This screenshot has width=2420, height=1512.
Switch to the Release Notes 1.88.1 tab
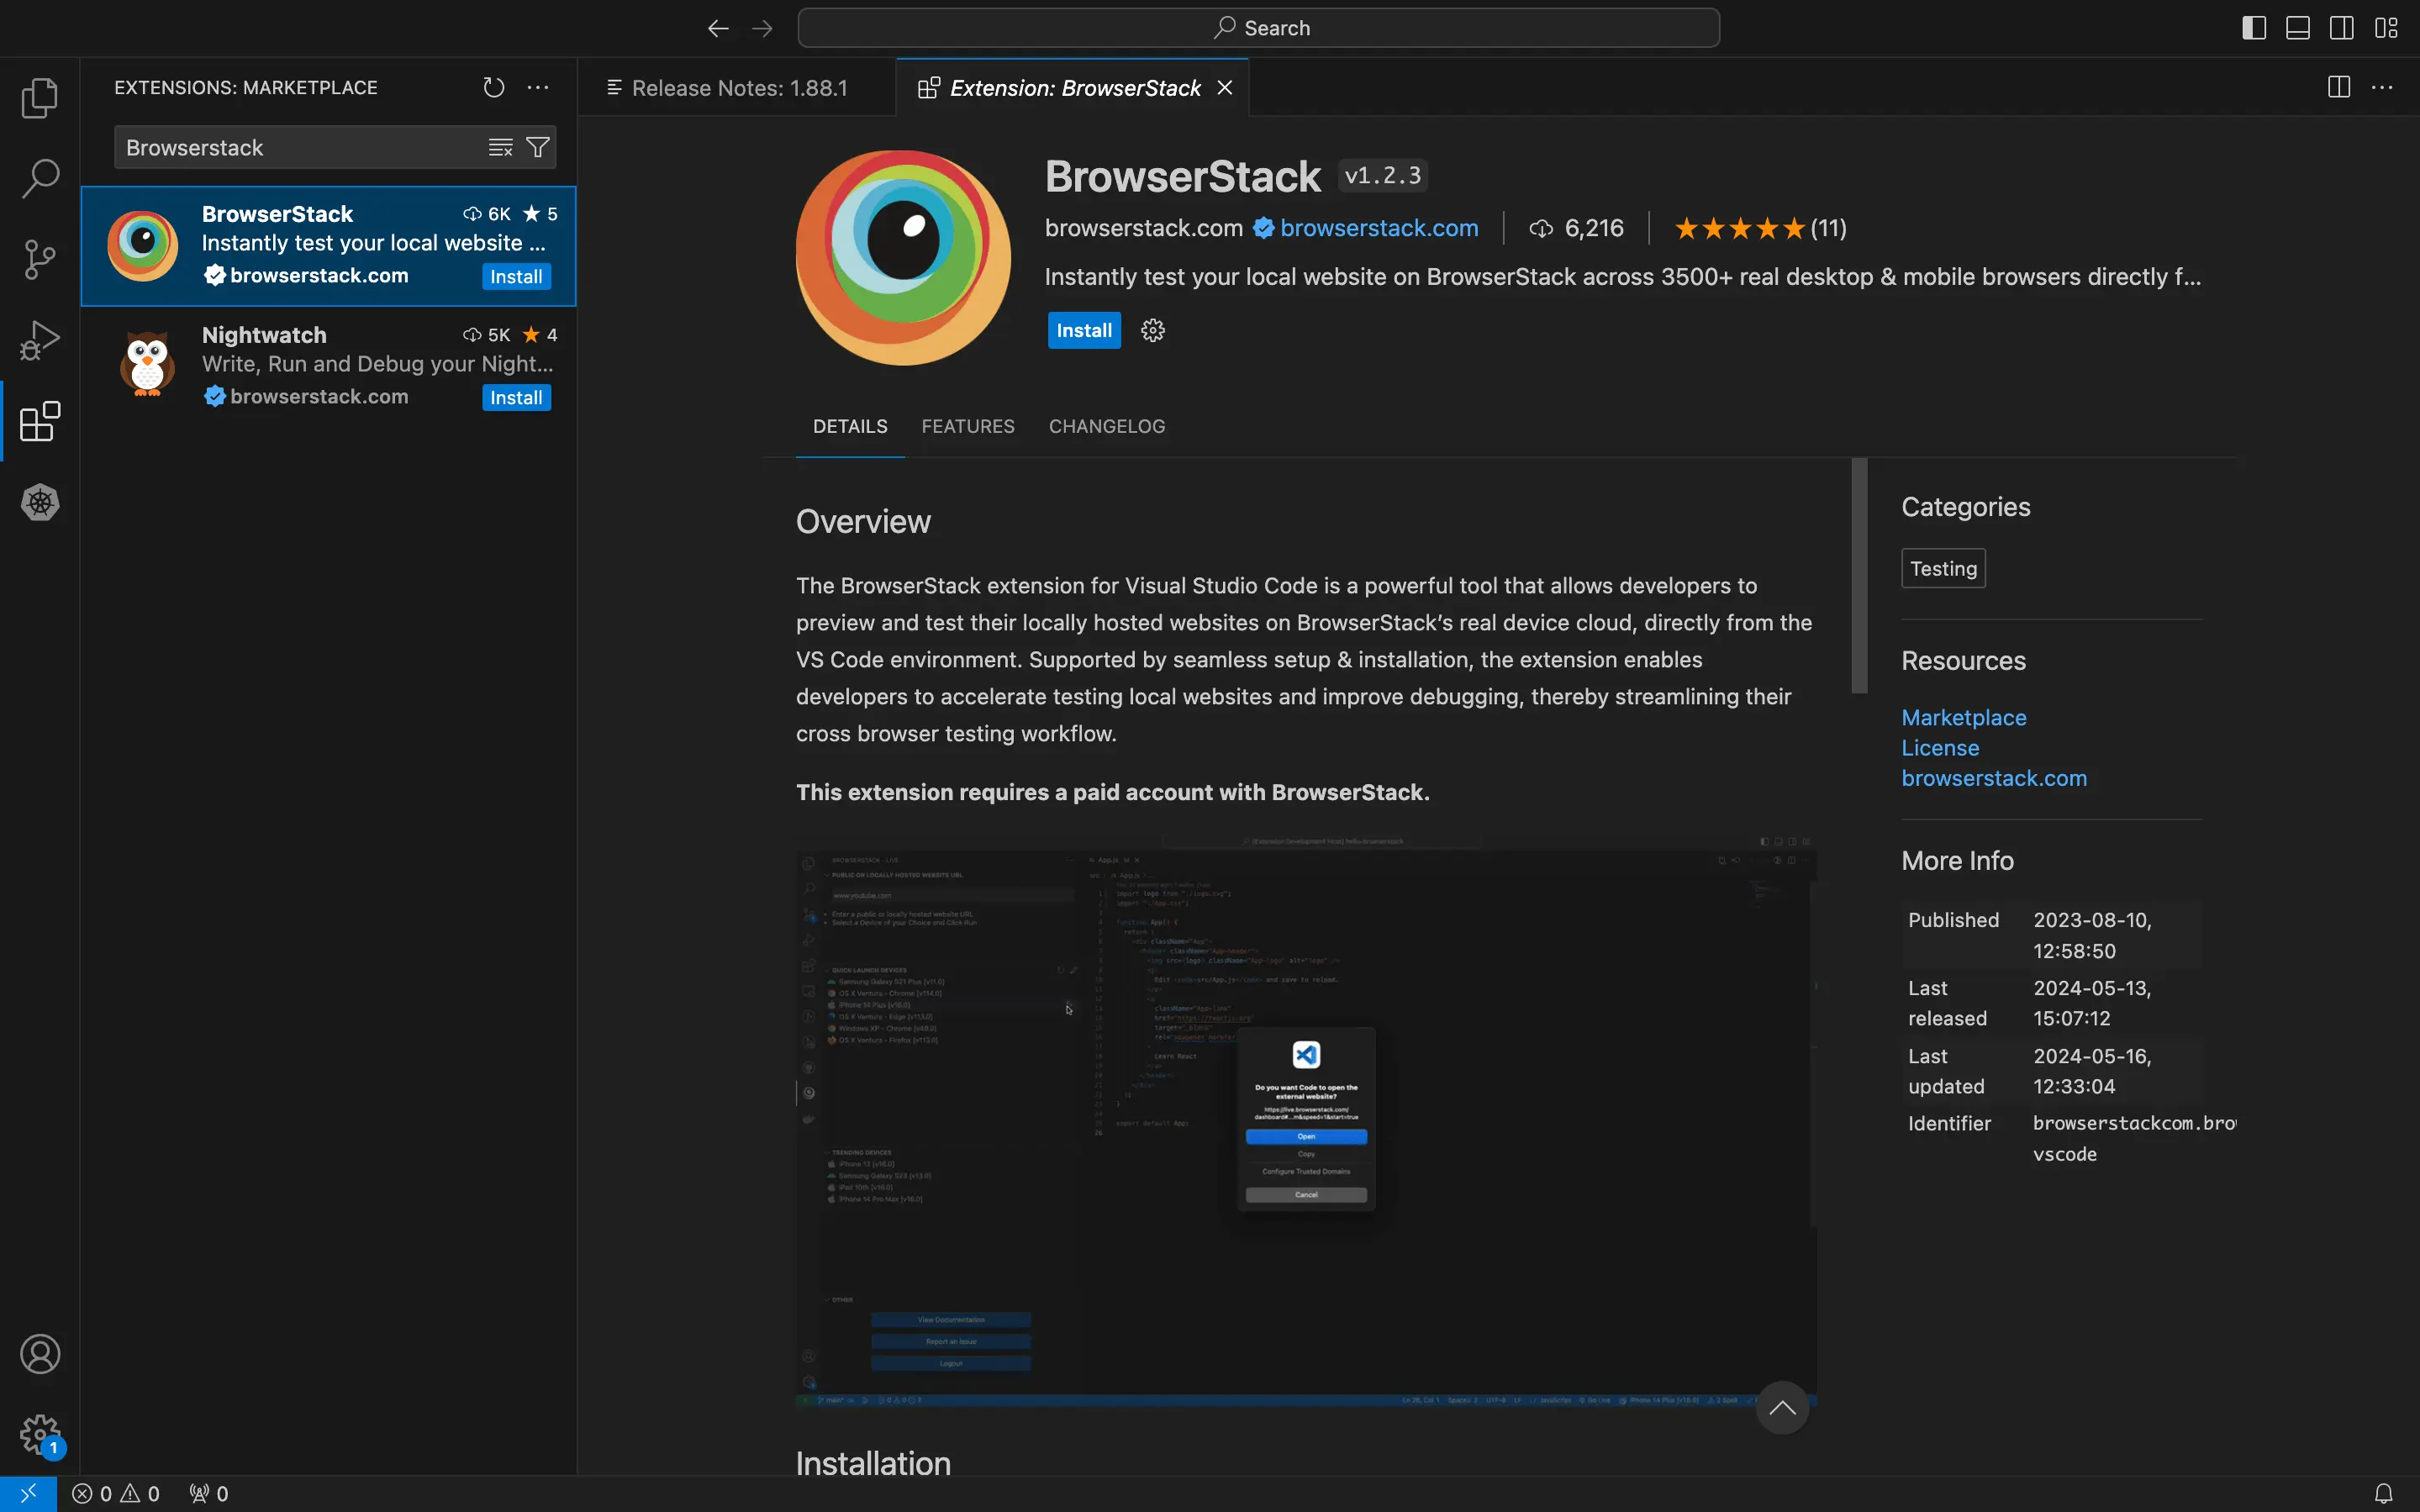(738, 88)
